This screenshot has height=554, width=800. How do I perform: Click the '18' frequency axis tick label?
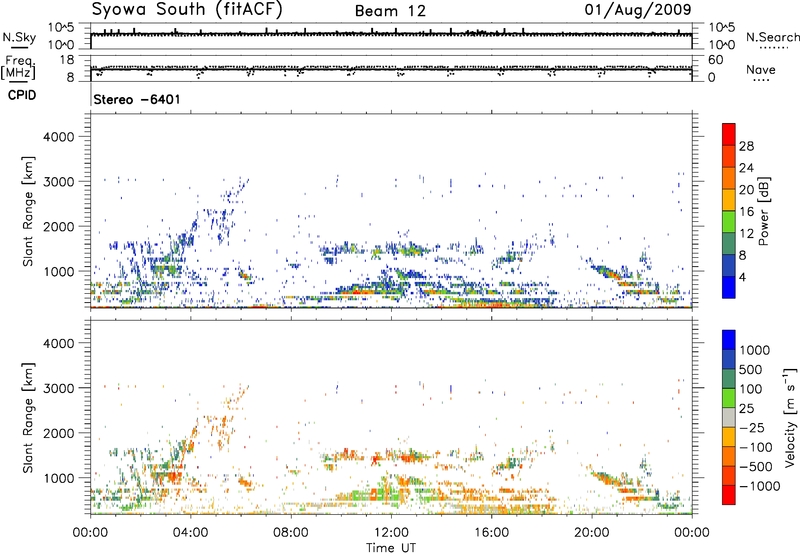[67, 60]
